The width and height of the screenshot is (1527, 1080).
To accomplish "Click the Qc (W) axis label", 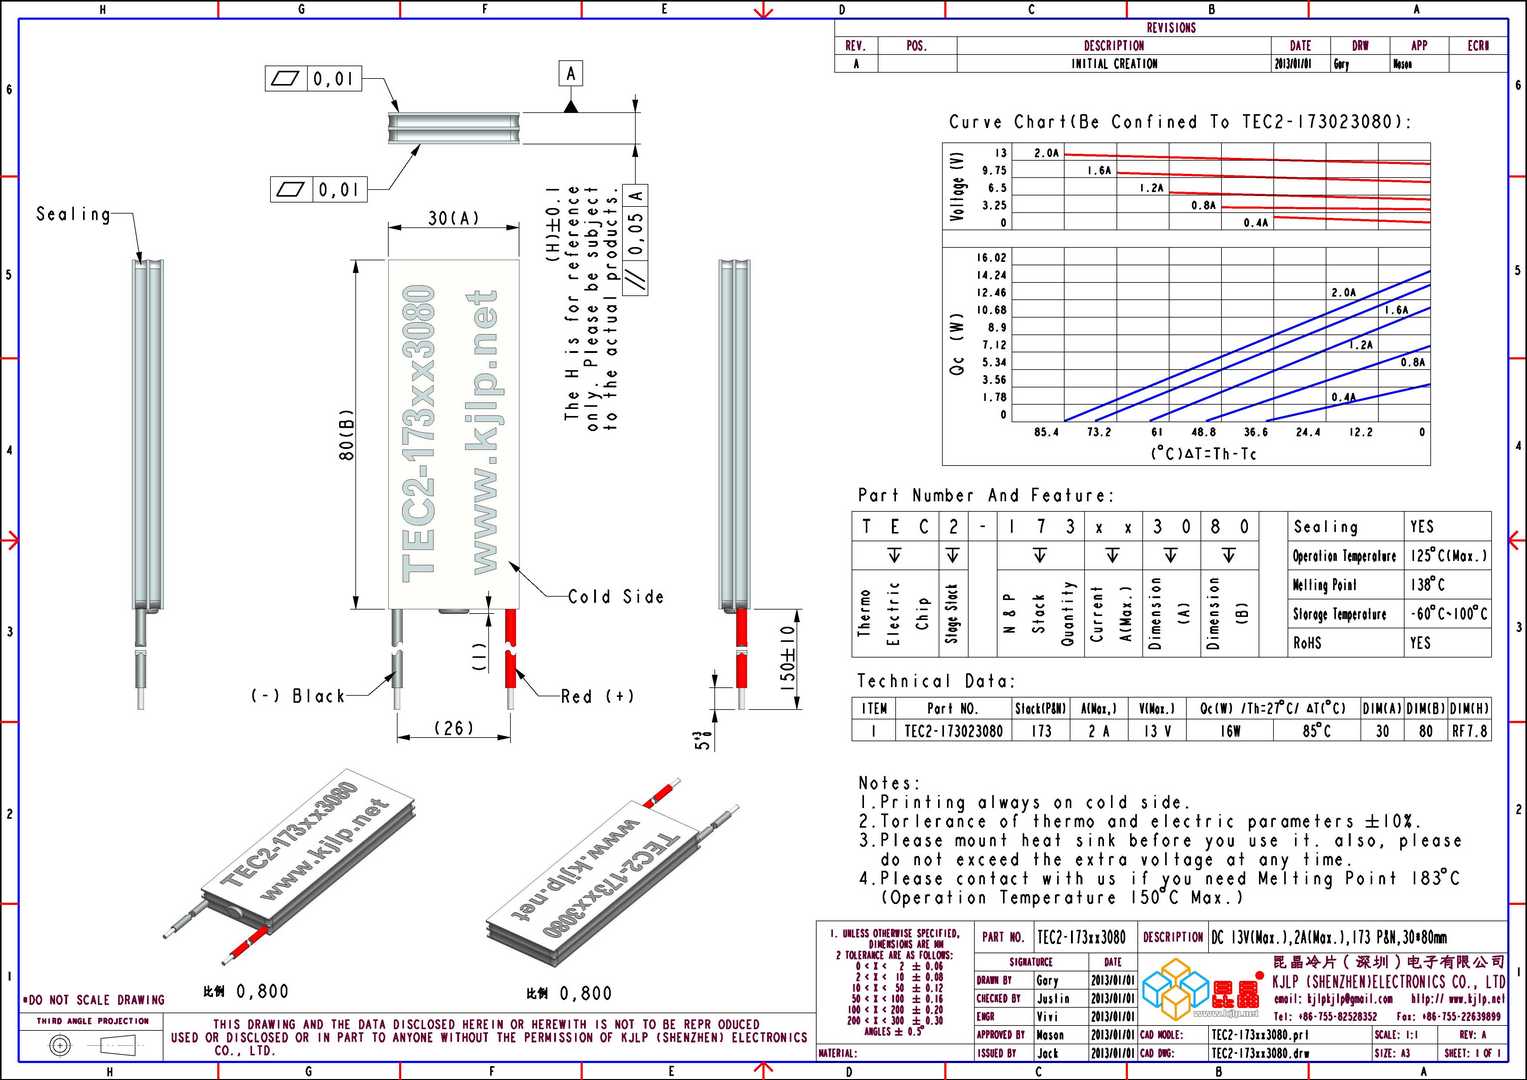I will coord(958,344).
